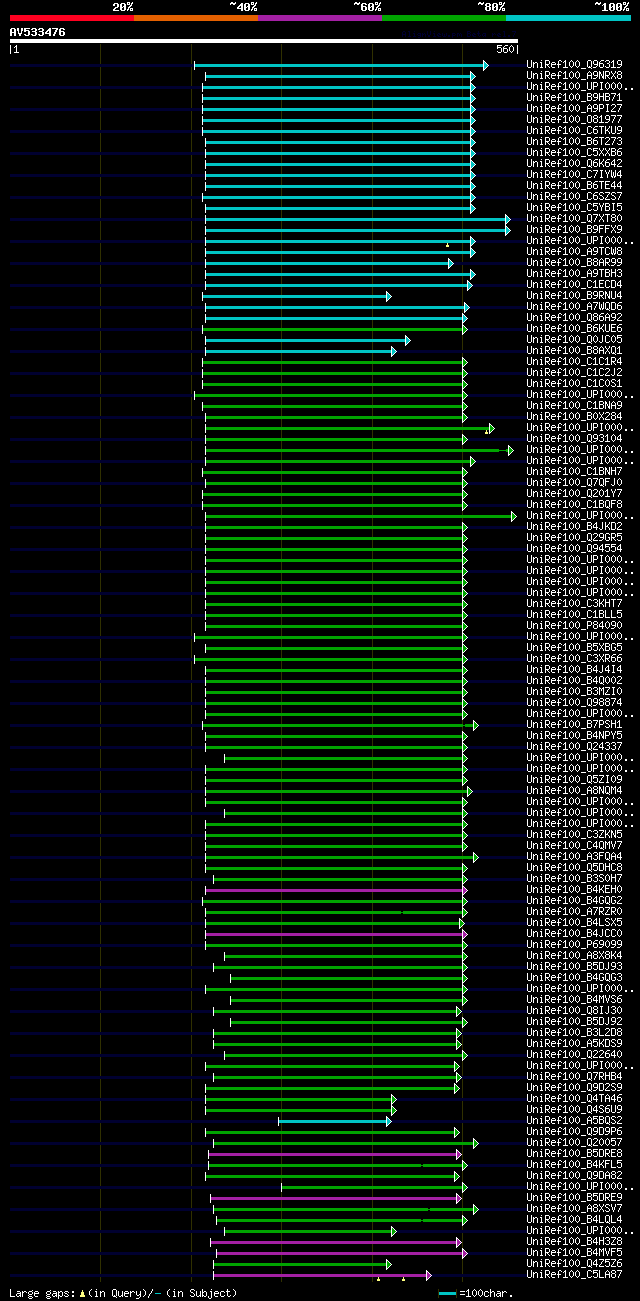Open hit UniRef100_A9NRX8
This screenshot has width=640, height=1301.
click(x=574, y=76)
